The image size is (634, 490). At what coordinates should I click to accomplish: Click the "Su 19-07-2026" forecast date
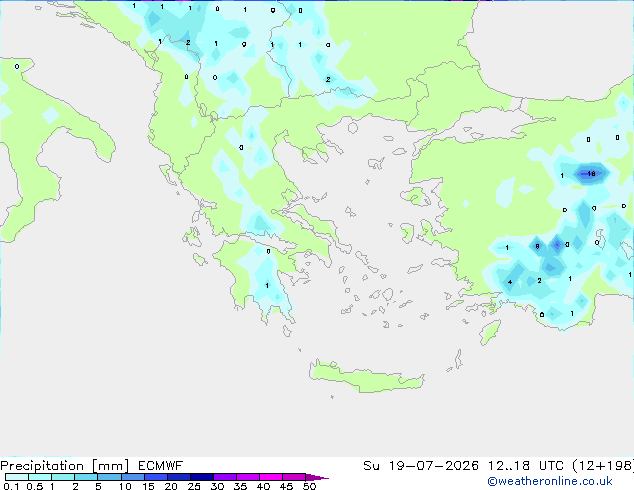(x=421, y=465)
